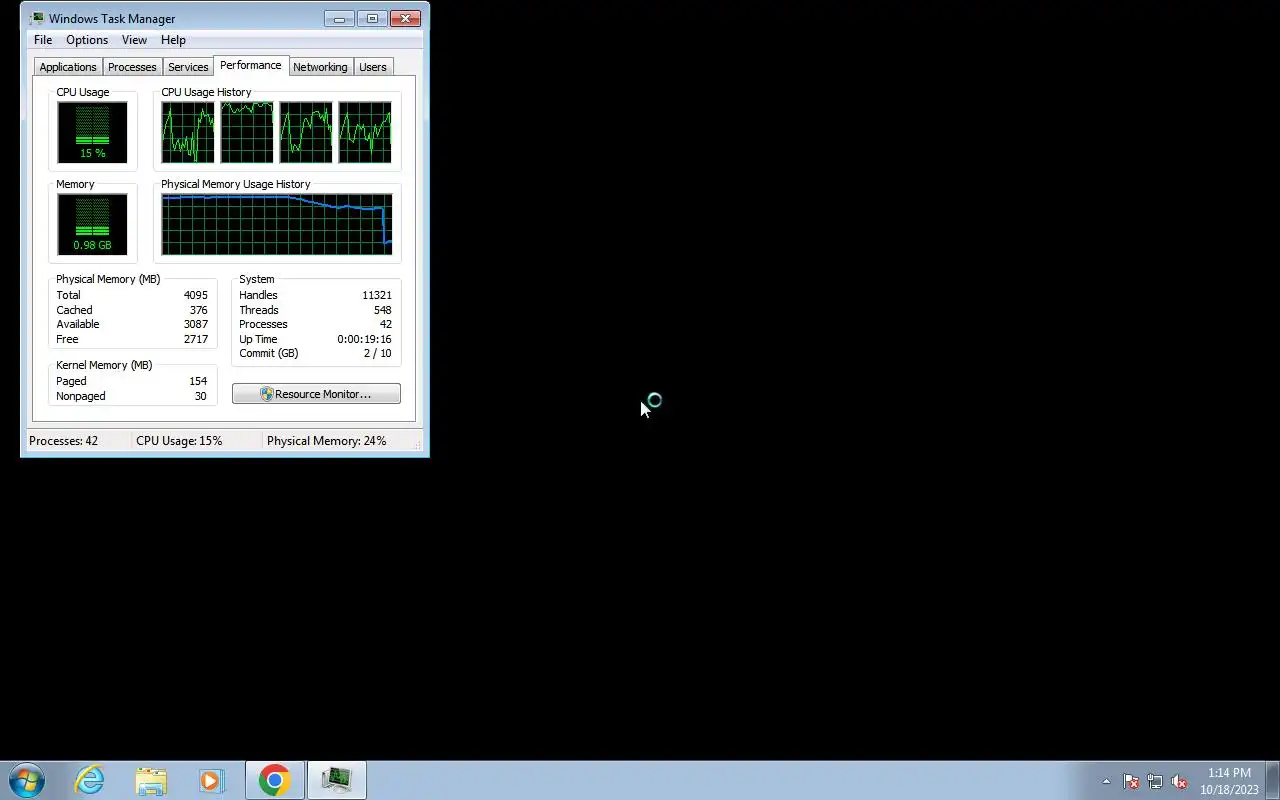This screenshot has height=800, width=1280.
Task: Switch to the Users tab
Action: pyautogui.click(x=373, y=67)
